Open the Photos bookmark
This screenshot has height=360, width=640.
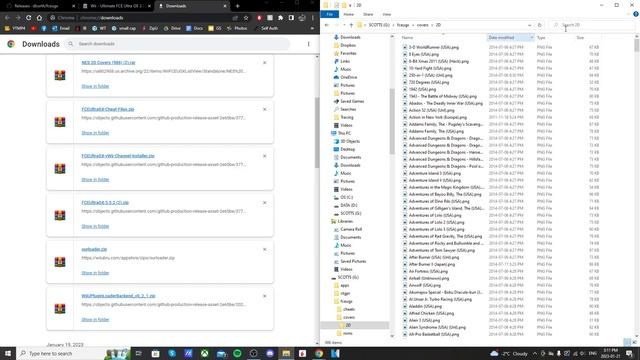[238, 28]
